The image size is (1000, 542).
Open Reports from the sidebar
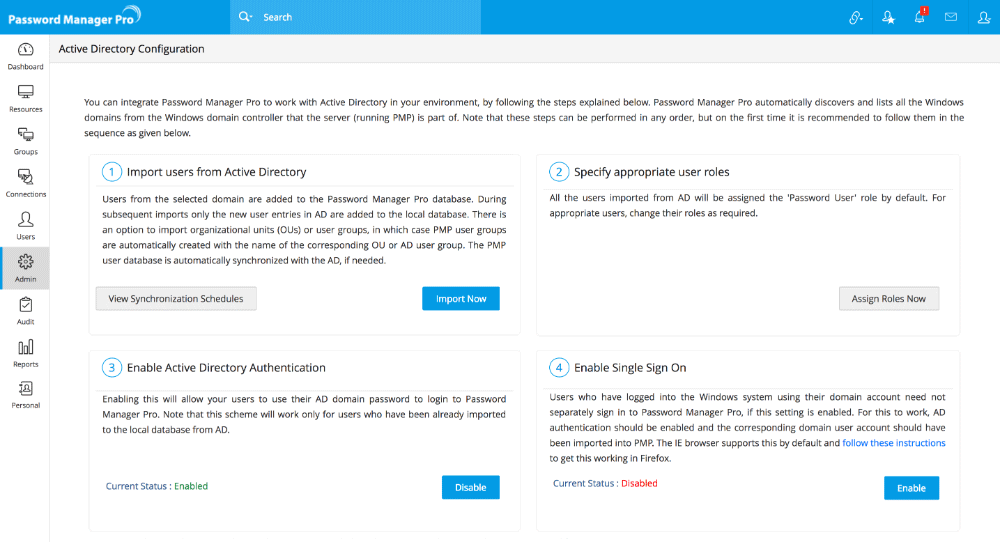25,353
